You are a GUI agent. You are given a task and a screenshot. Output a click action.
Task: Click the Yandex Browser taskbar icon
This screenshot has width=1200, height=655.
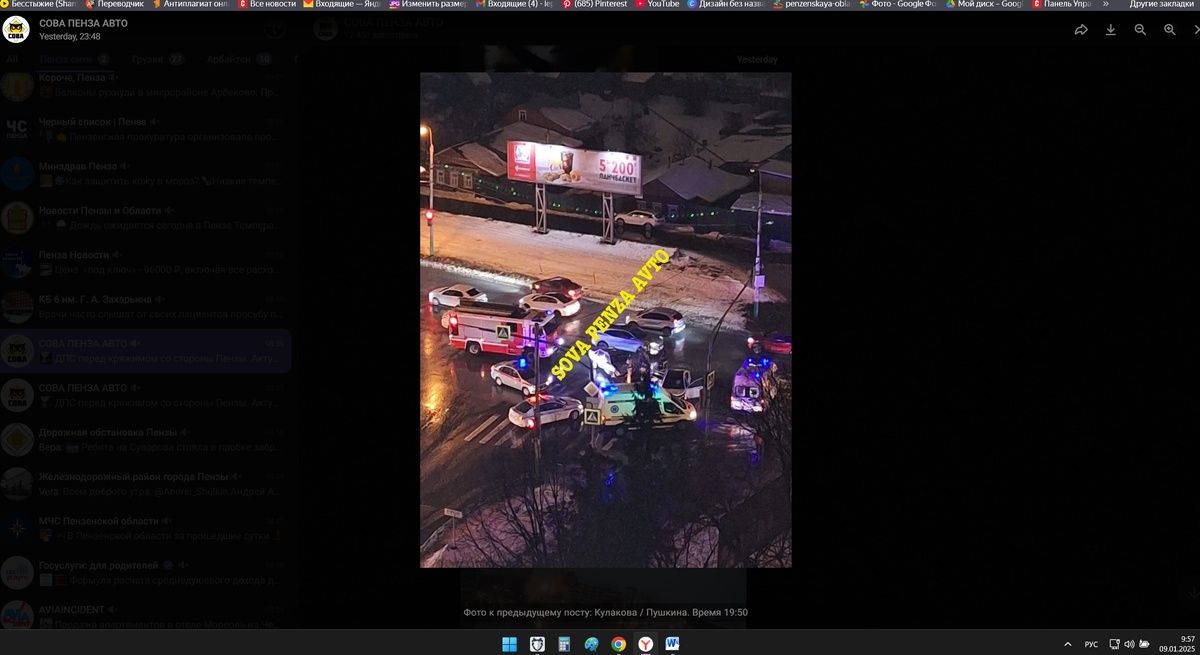[646, 644]
